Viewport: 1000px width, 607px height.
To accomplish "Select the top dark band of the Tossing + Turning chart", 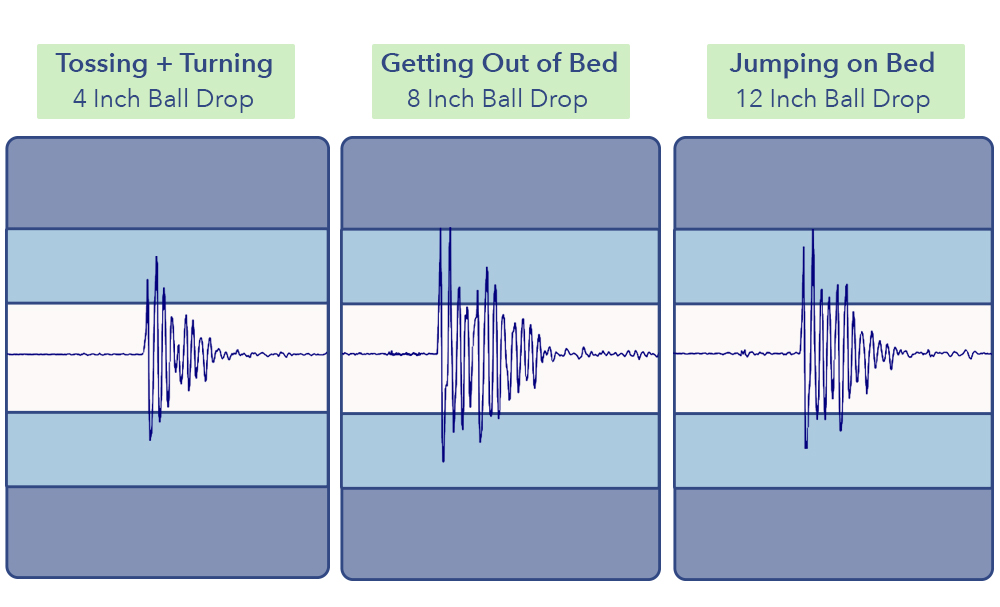I will (167, 183).
